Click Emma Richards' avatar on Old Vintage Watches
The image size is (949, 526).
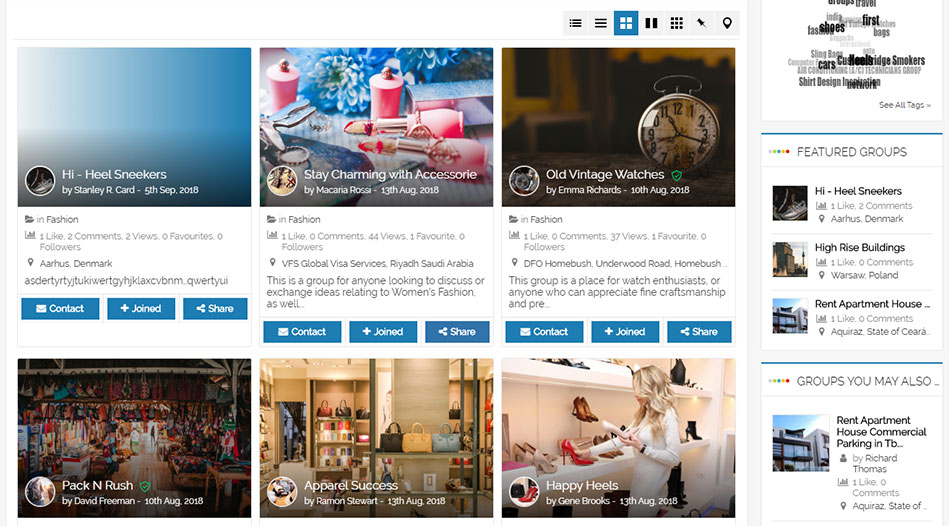pos(524,181)
